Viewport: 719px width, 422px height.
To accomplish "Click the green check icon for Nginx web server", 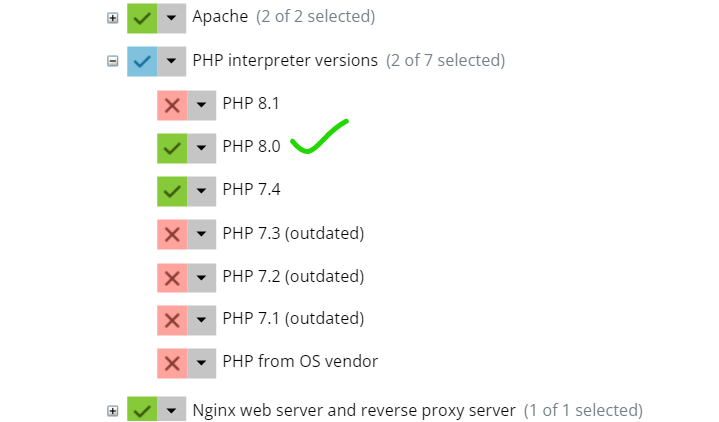I will pos(142,410).
